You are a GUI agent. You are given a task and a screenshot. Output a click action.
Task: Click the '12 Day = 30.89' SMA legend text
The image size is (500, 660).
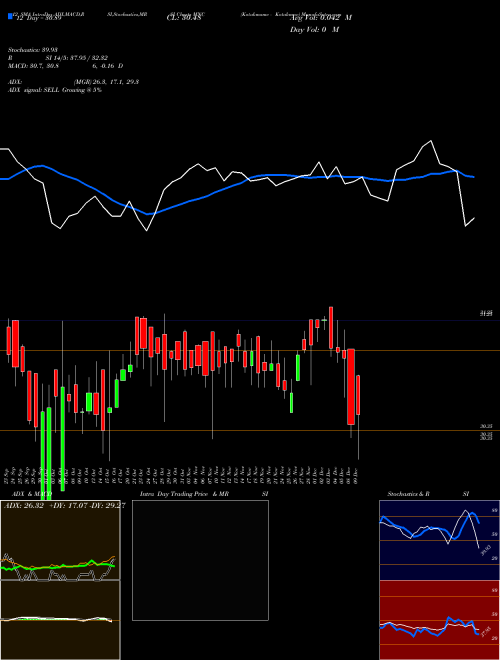click(37, 18)
